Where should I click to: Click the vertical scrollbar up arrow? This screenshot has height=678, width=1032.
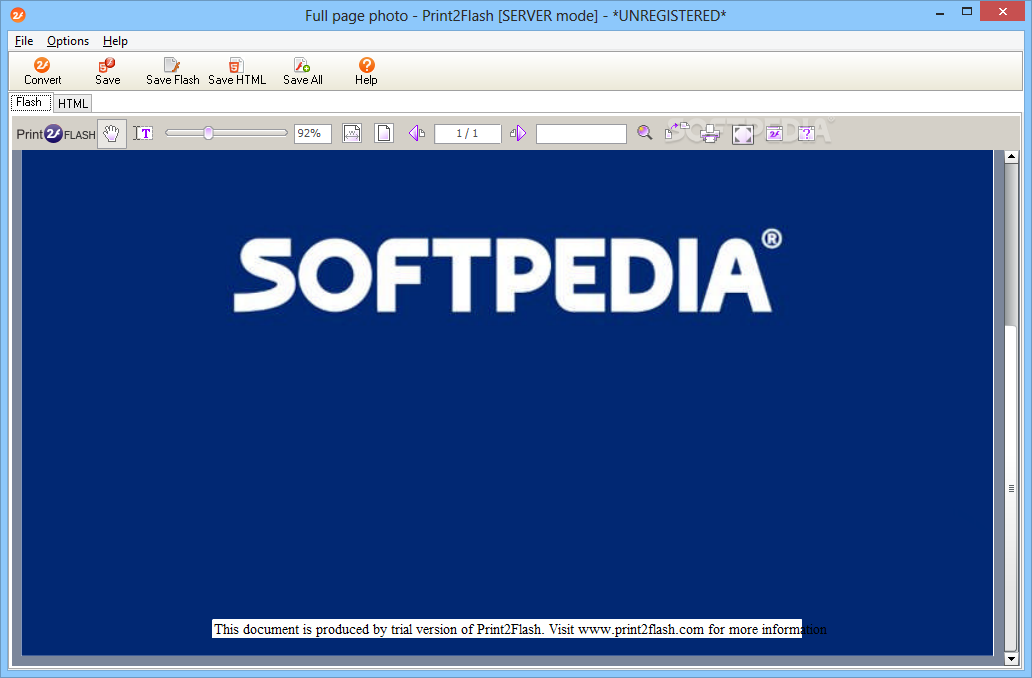tap(1012, 157)
